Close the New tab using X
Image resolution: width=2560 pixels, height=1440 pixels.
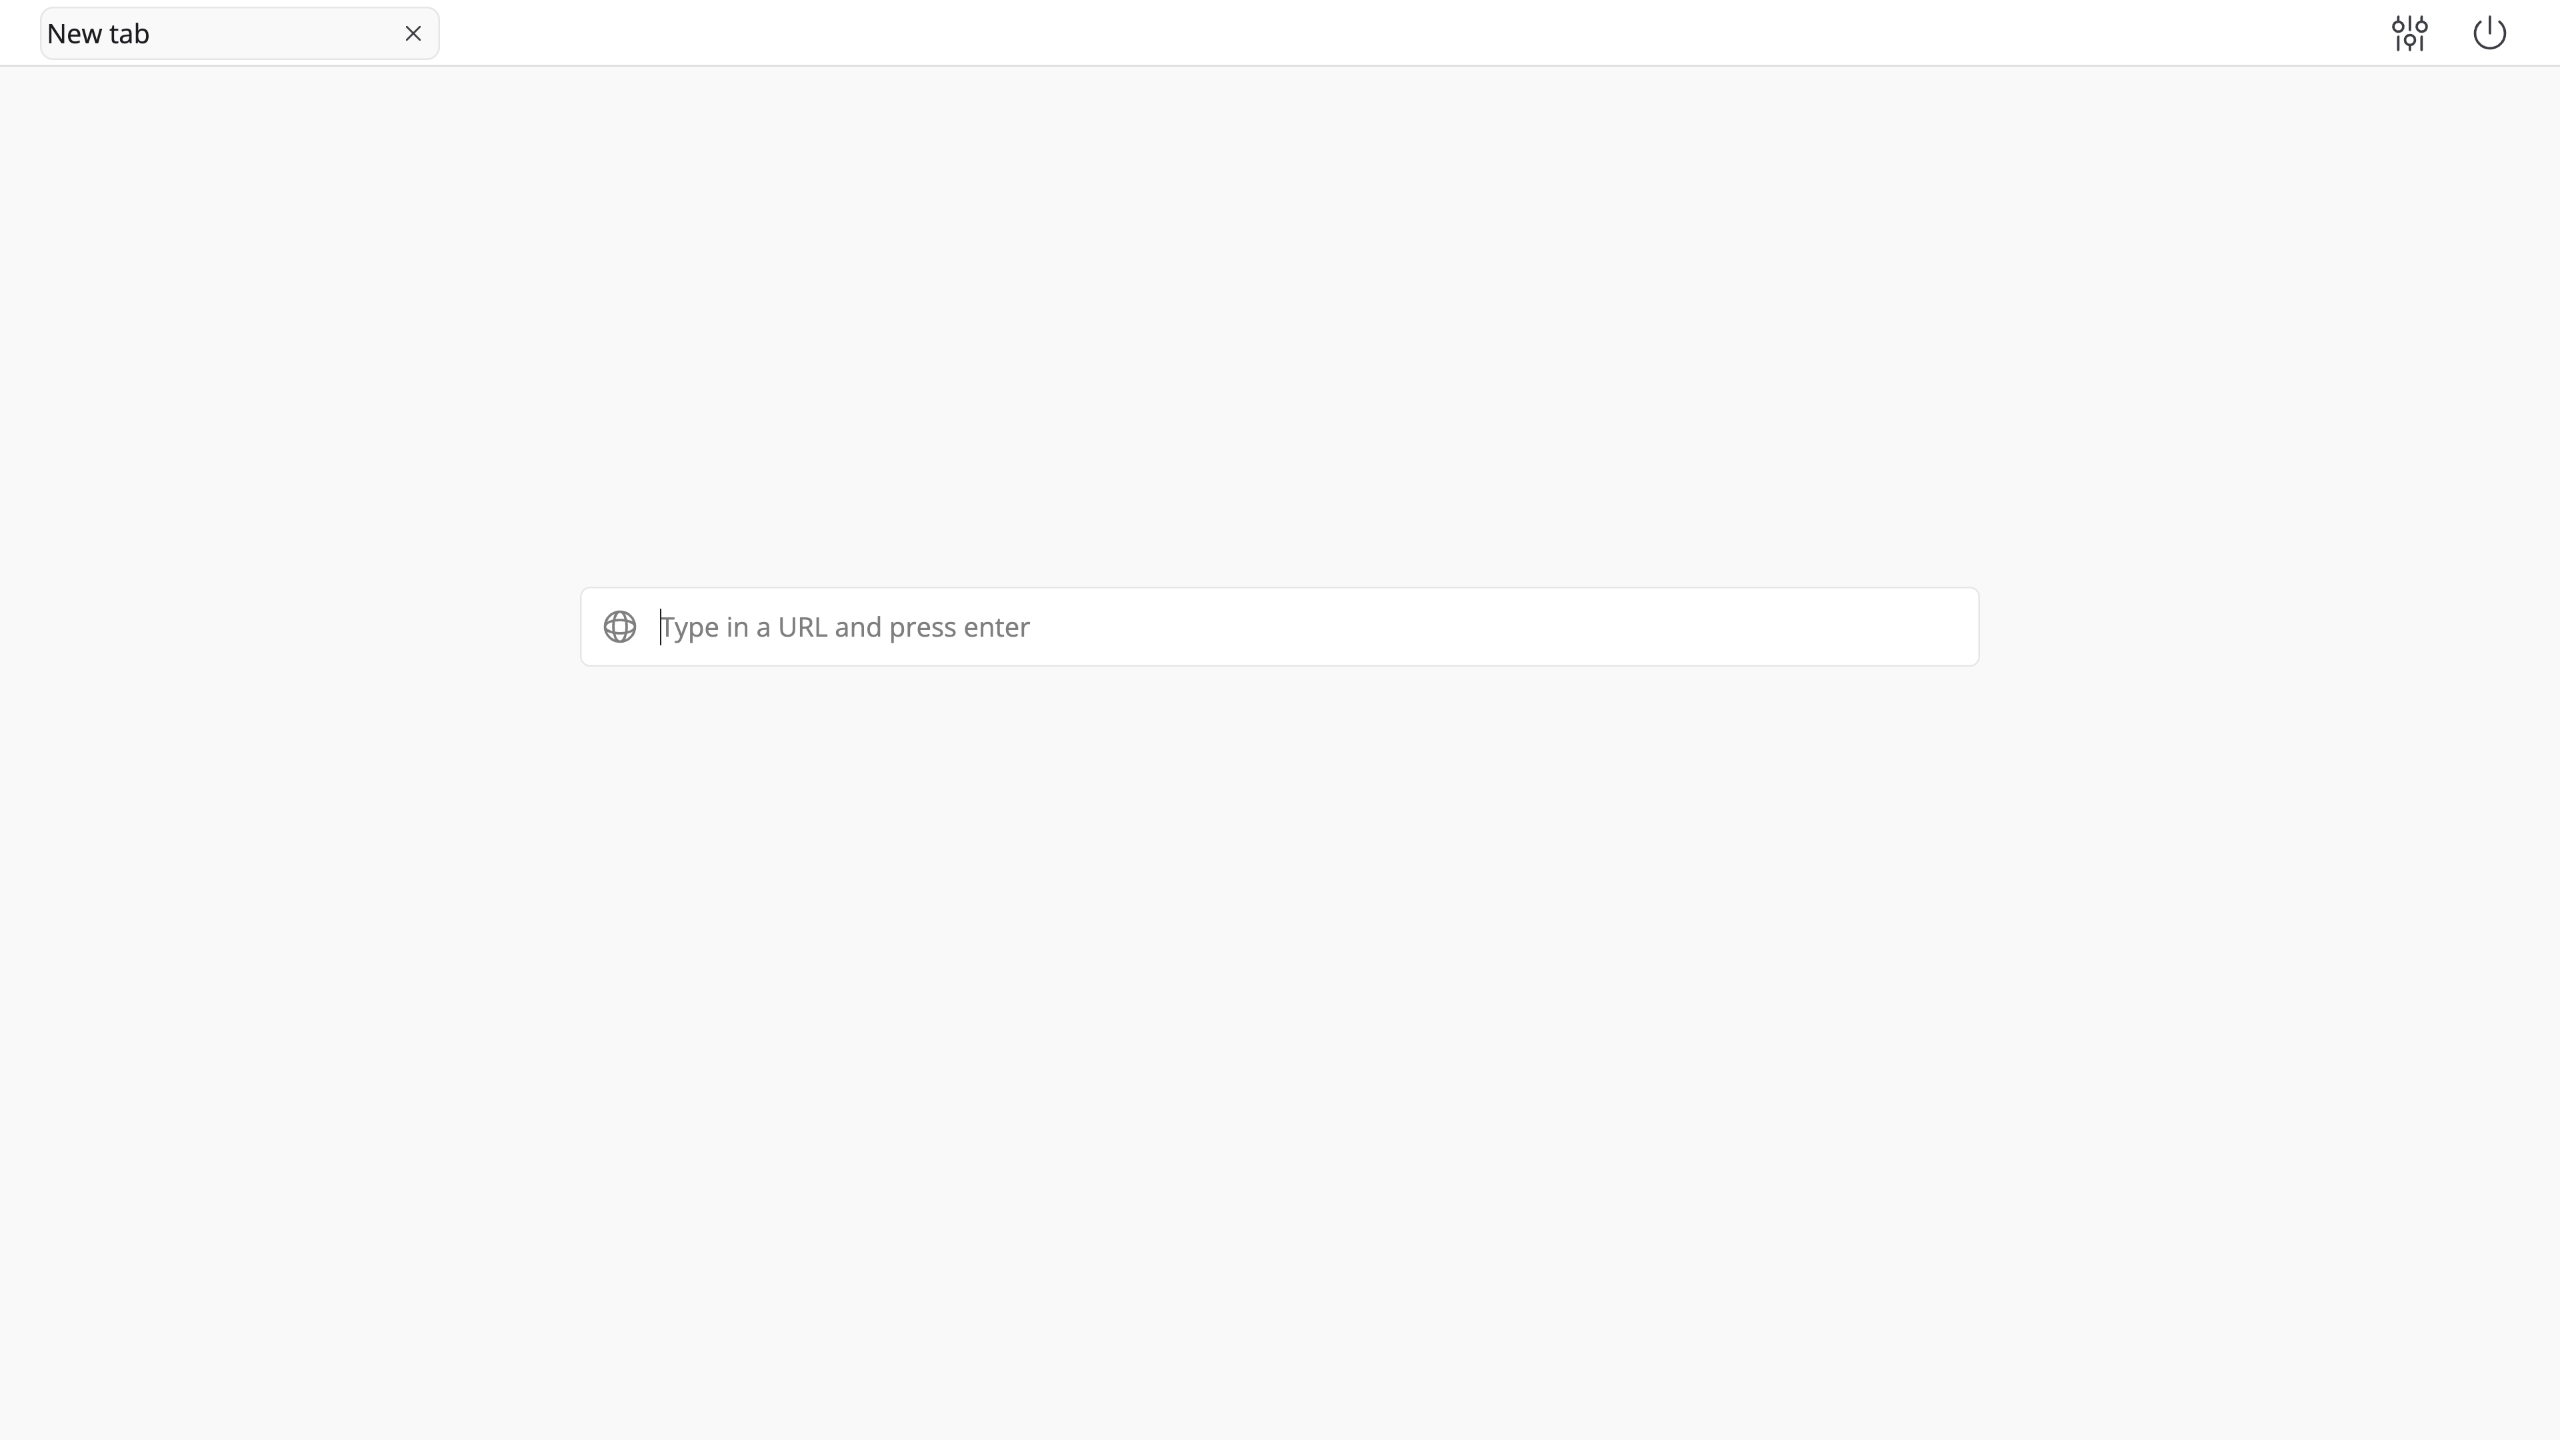coord(413,33)
